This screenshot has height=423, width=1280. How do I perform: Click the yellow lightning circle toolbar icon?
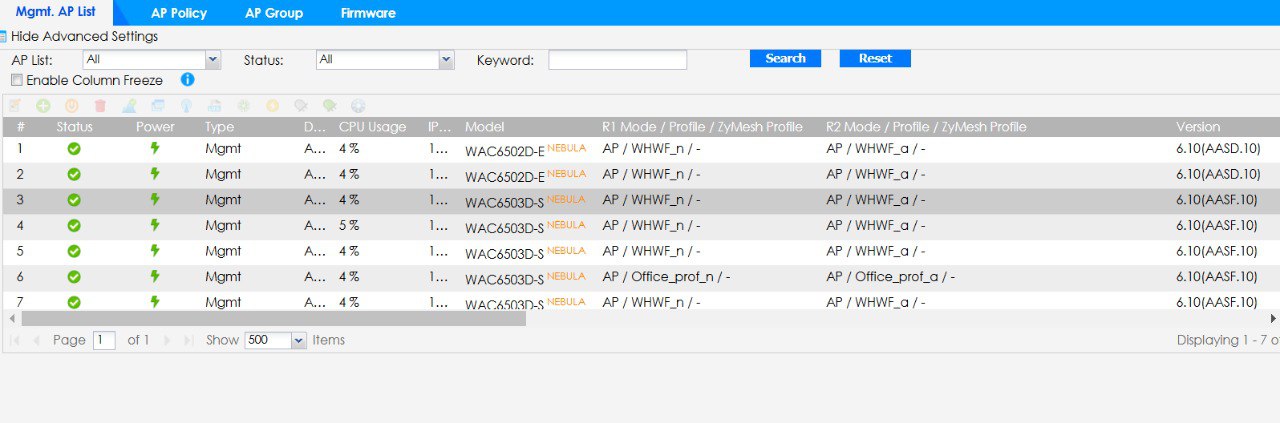coord(272,105)
